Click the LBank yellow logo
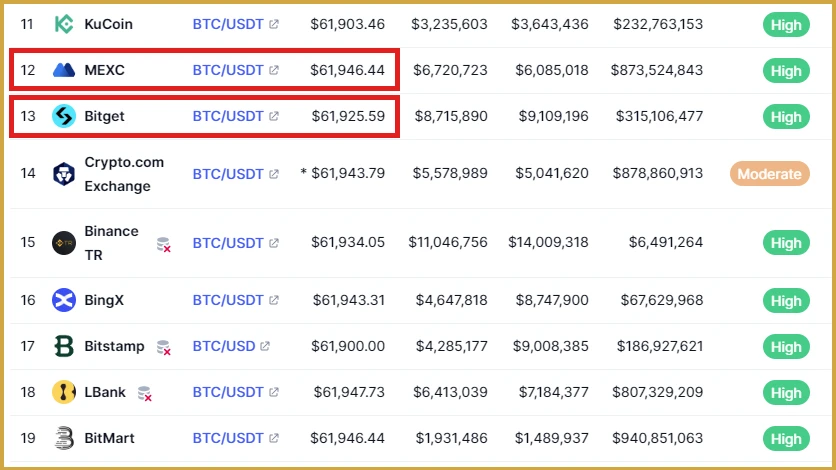Screen dimensions: 836x470 point(64,392)
